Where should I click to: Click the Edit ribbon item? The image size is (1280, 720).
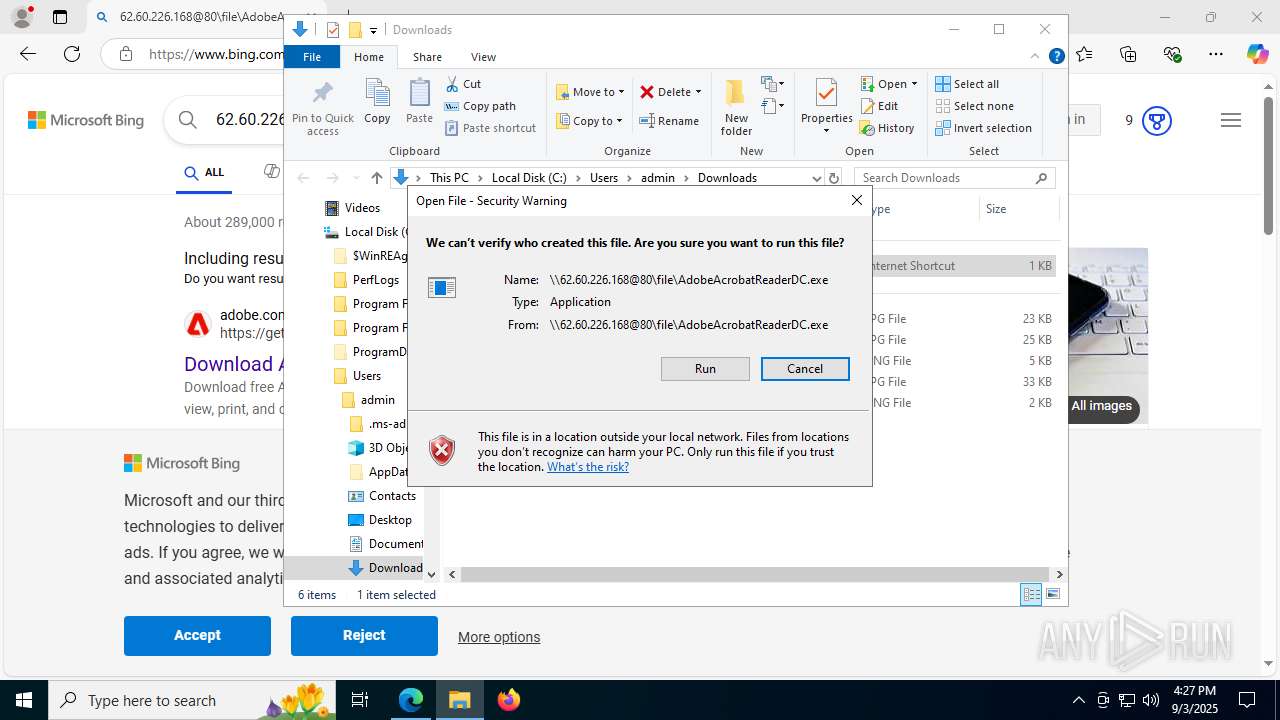tap(880, 106)
